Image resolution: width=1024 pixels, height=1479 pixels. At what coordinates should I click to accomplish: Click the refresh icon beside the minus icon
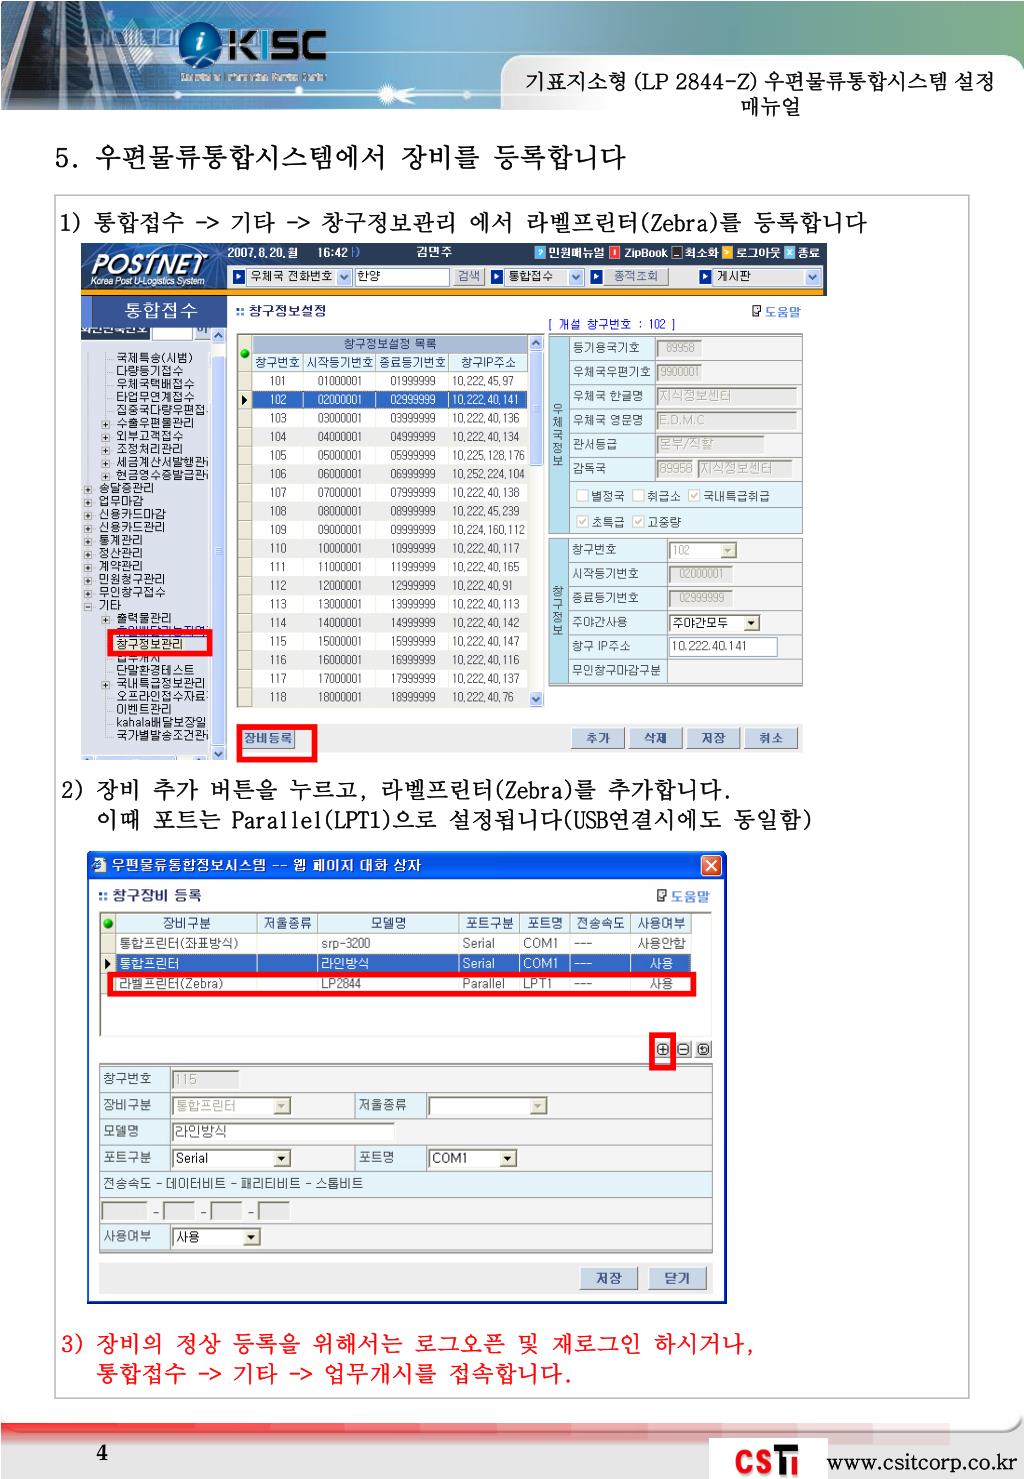click(703, 1049)
